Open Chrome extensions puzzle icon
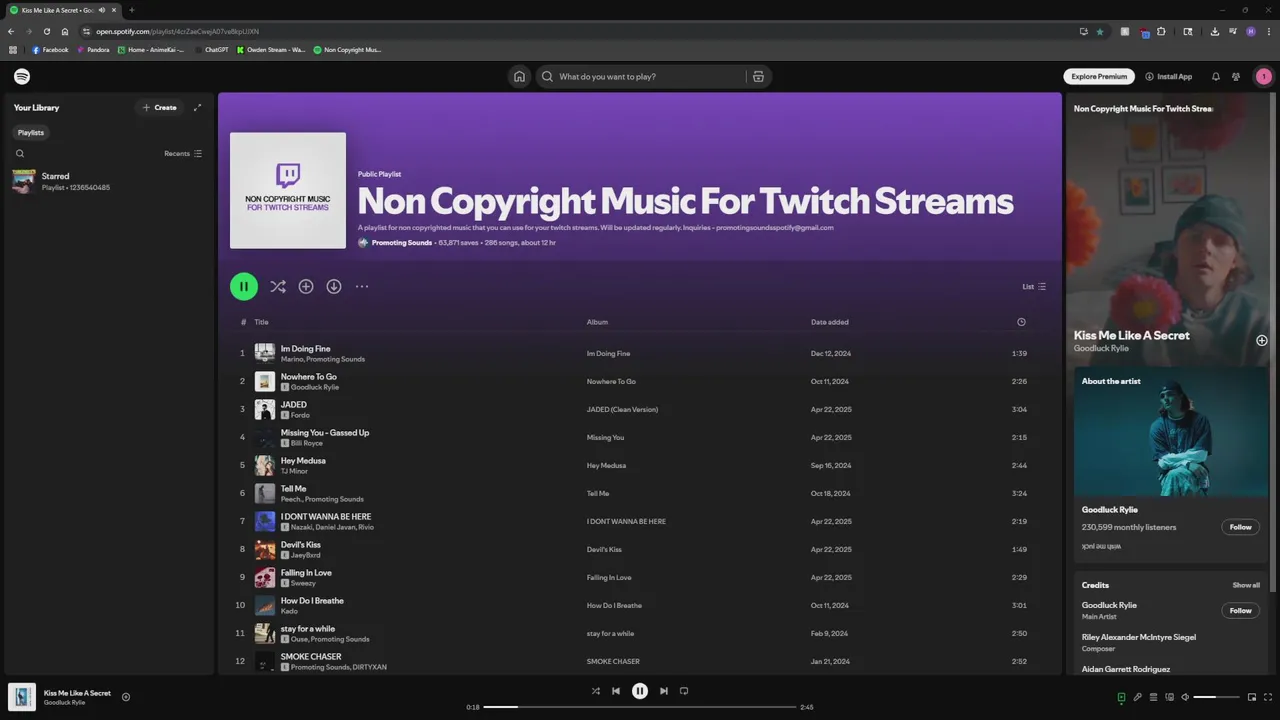The image size is (1280, 720). (x=1161, y=31)
